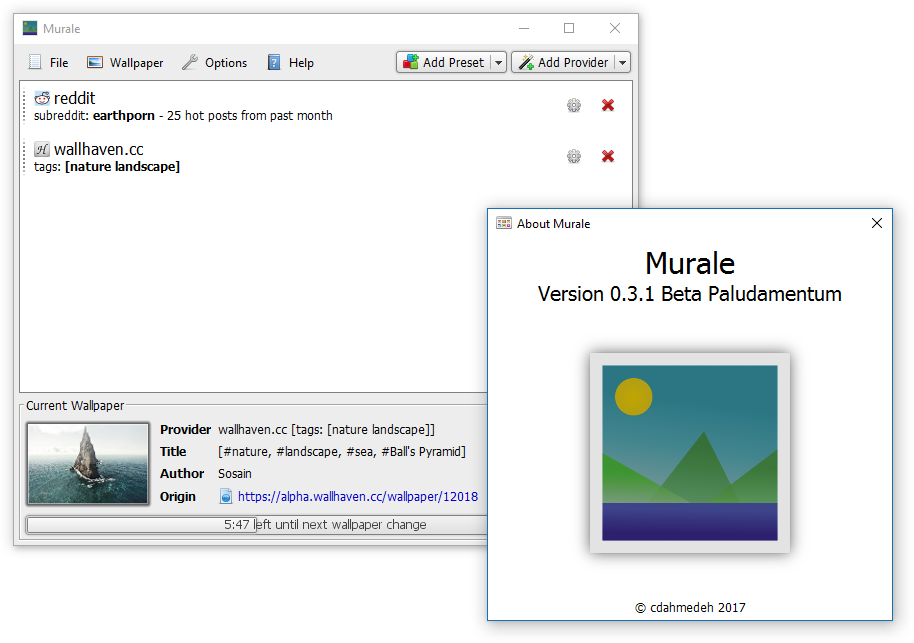914x643 pixels.
Task: Click the wallpaper change countdown progress bar
Action: pyautogui.click(x=256, y=525)
